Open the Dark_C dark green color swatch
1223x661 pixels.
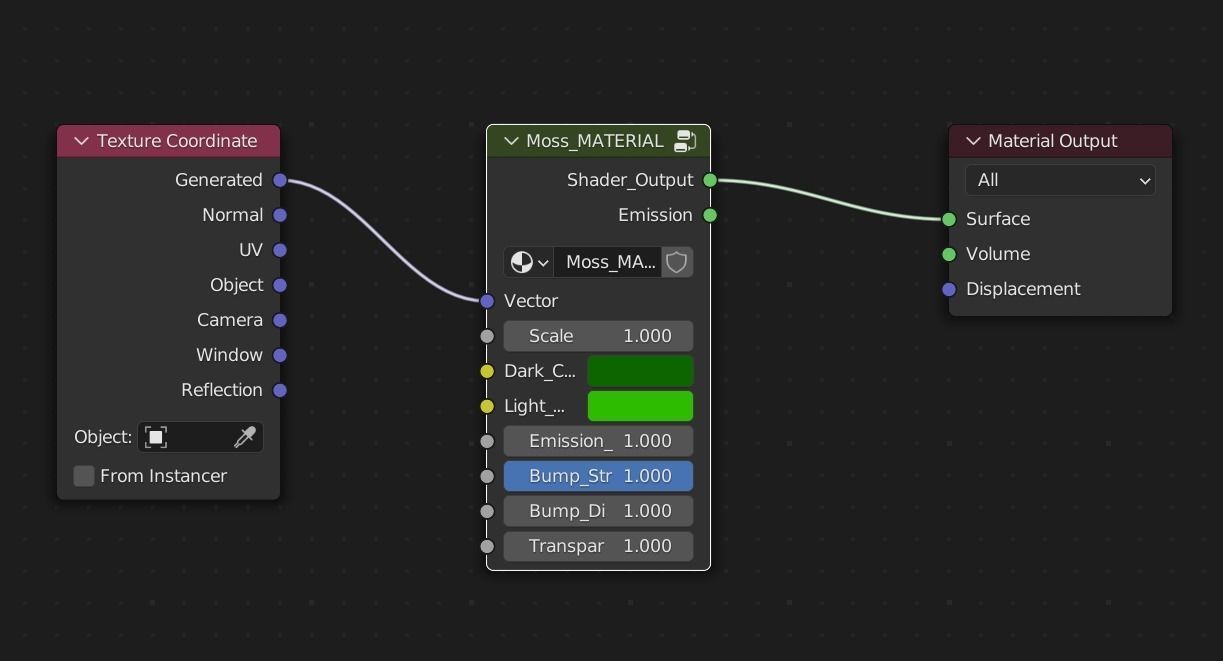point(640,371)
